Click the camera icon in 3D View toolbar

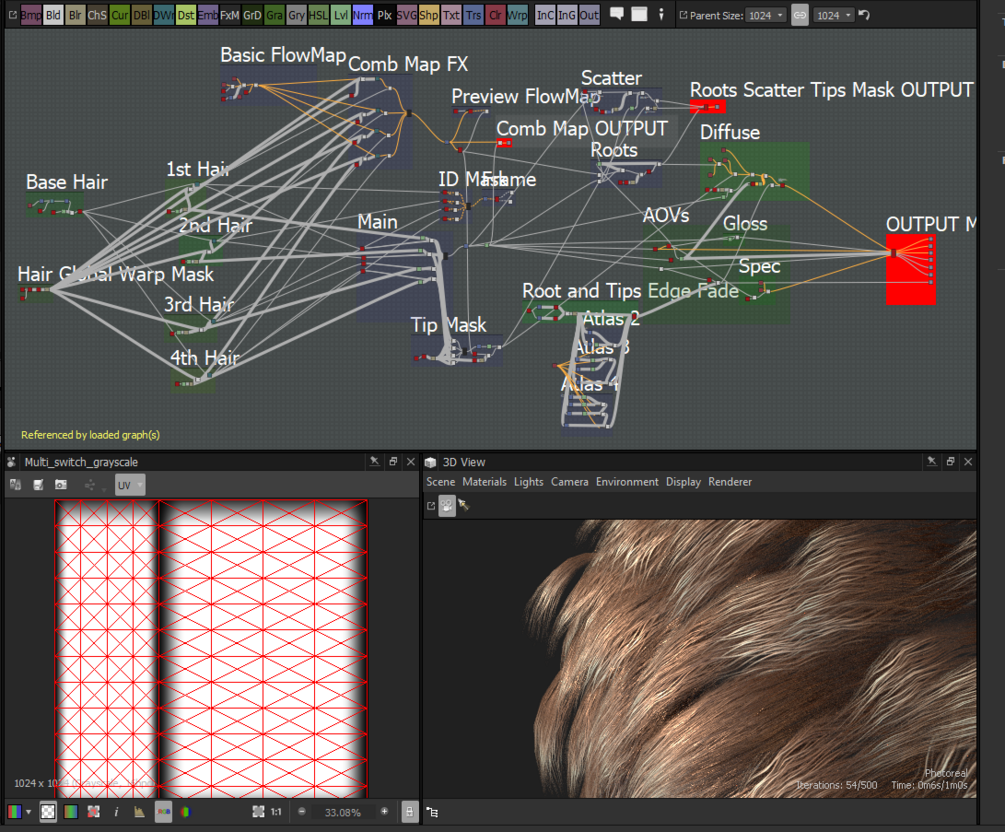coord(447,506)
